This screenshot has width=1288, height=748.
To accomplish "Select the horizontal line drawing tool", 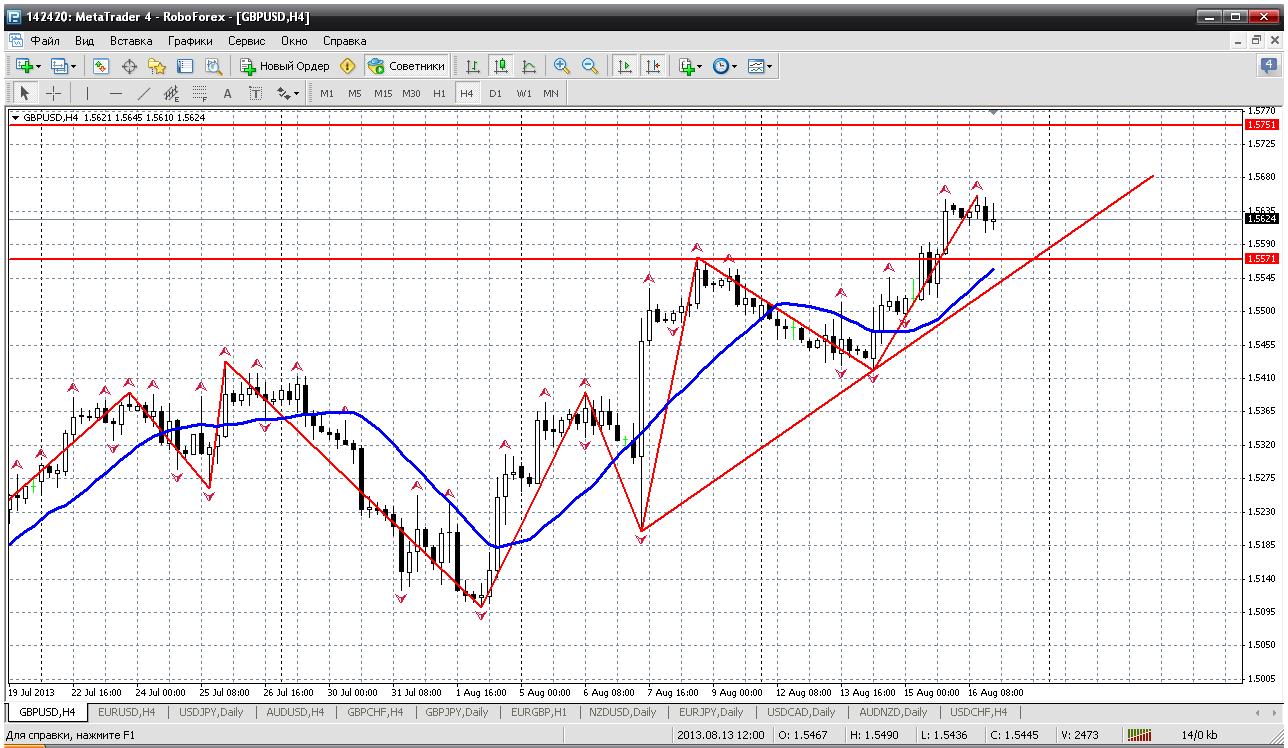I will click(116, 93).
